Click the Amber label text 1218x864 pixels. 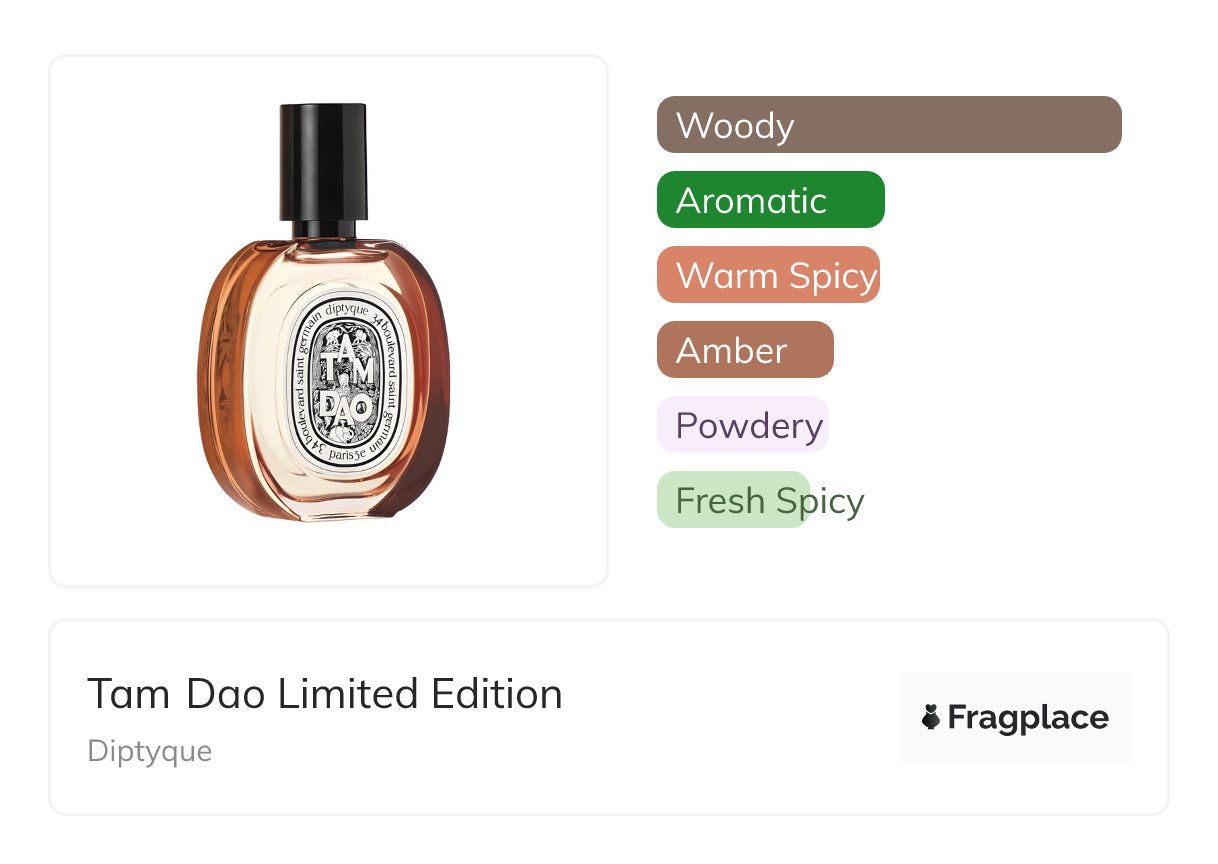pos(731,351)
